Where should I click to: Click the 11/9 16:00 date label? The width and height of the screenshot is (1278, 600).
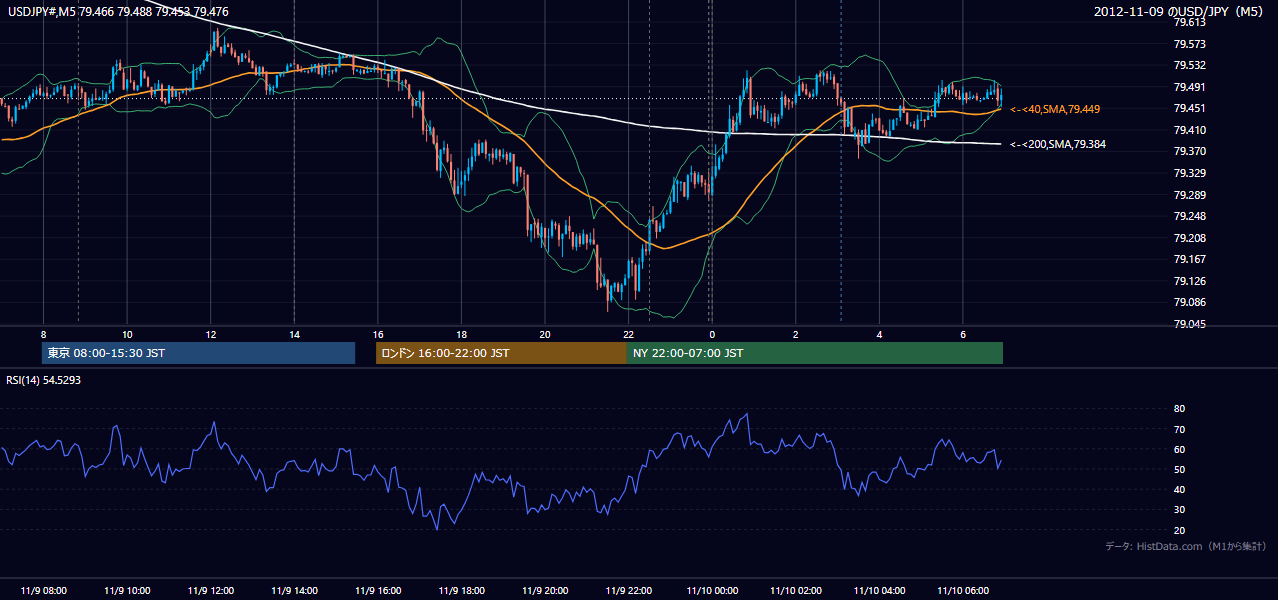377,591
